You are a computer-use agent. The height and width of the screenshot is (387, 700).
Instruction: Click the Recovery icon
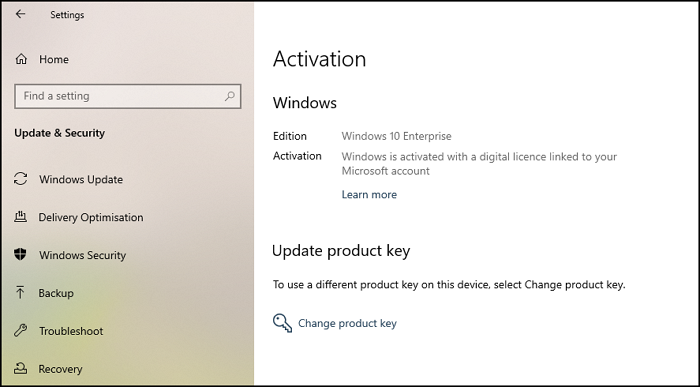point(21,369)
